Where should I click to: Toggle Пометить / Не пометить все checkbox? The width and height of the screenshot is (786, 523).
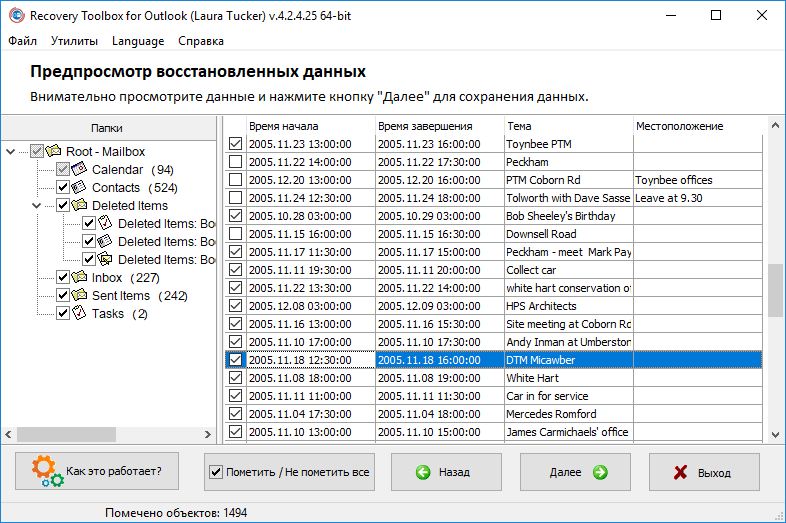coord(216,472)
